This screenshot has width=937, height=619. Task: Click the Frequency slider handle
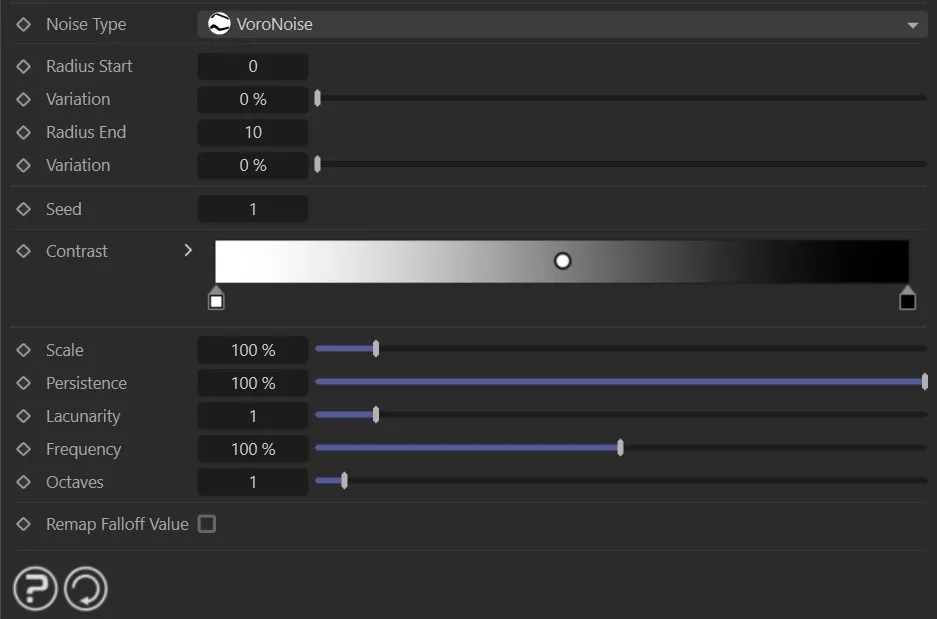click(620, 448)
